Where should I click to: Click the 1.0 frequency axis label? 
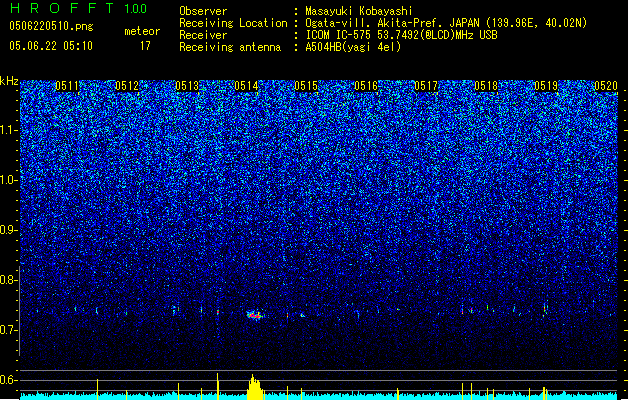[8, 180]
